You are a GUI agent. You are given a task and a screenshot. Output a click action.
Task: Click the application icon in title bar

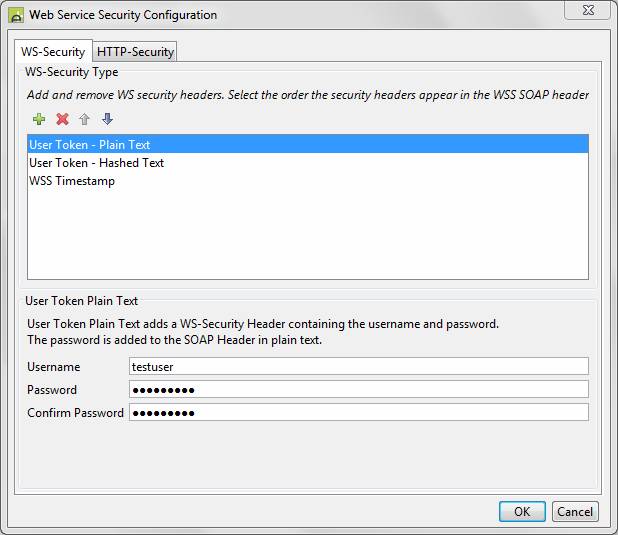(x=17, y=15)
